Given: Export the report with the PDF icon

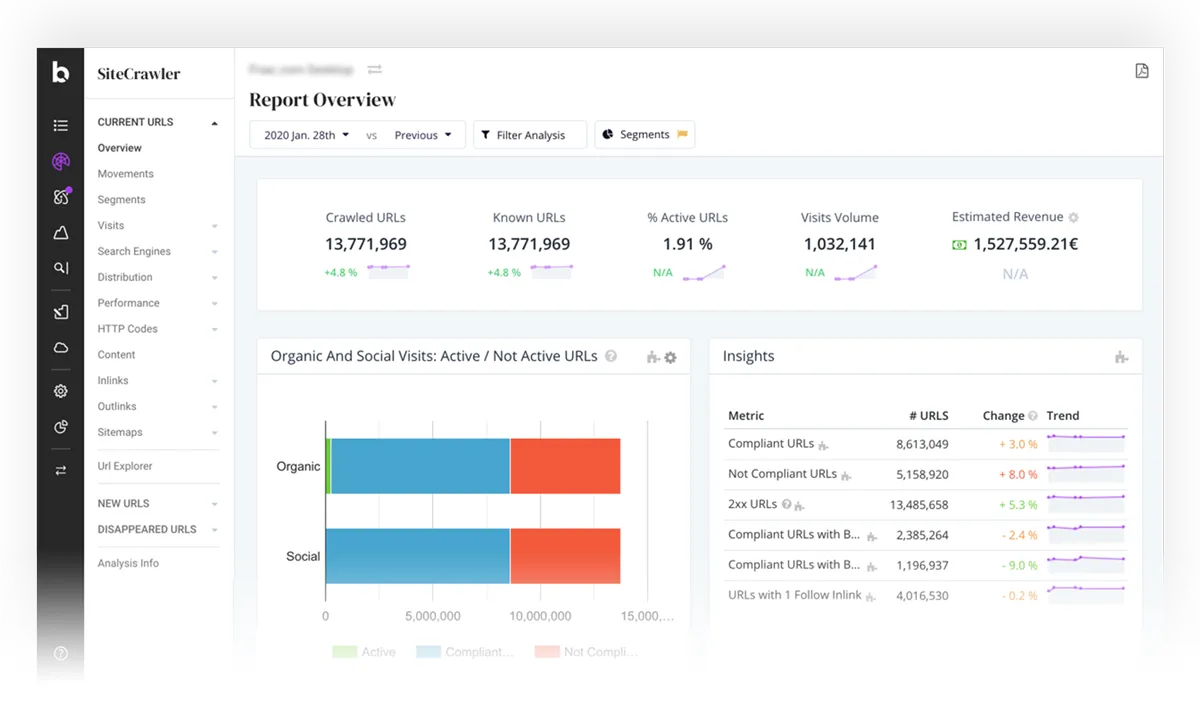Looking at the screenshot, I should pyautogui.click(x=1142, y=70).
